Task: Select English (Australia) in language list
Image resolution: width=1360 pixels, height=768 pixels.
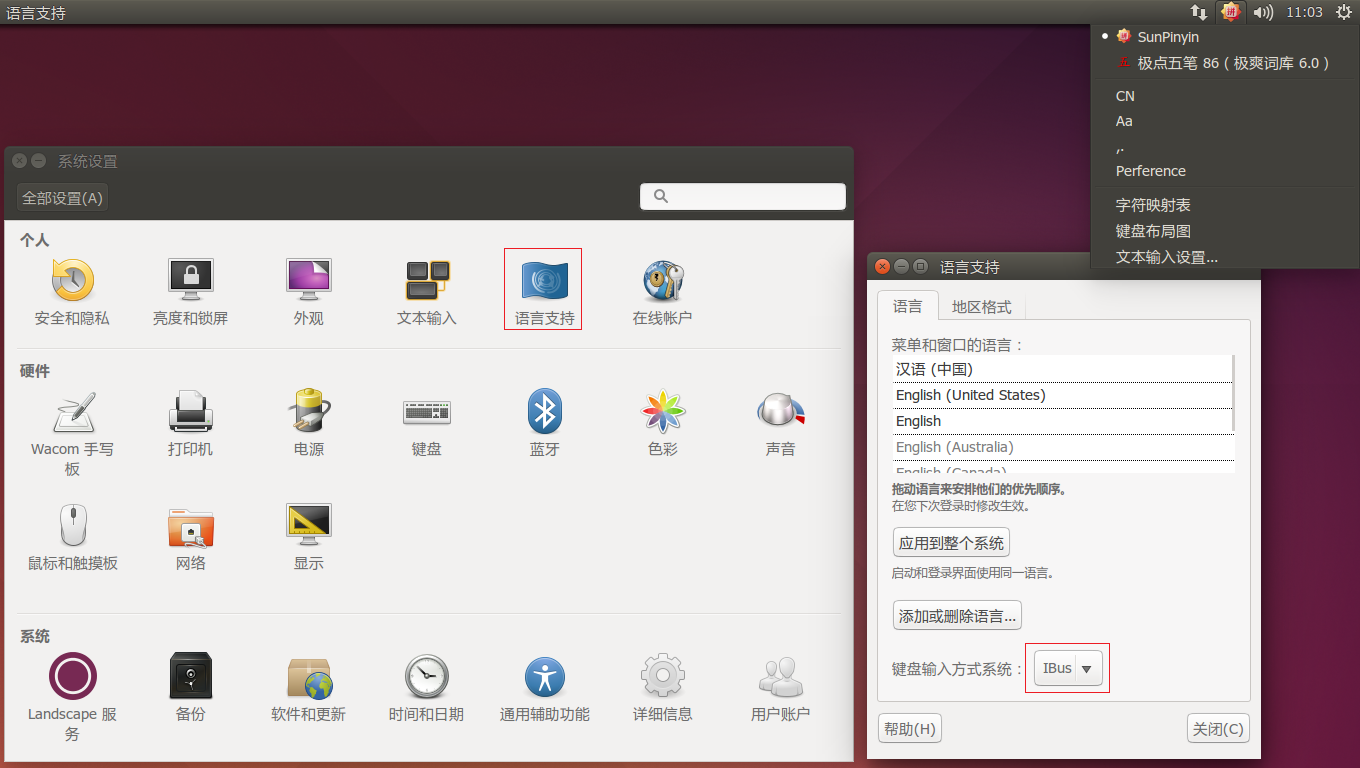Action: tap(1062, 447)
